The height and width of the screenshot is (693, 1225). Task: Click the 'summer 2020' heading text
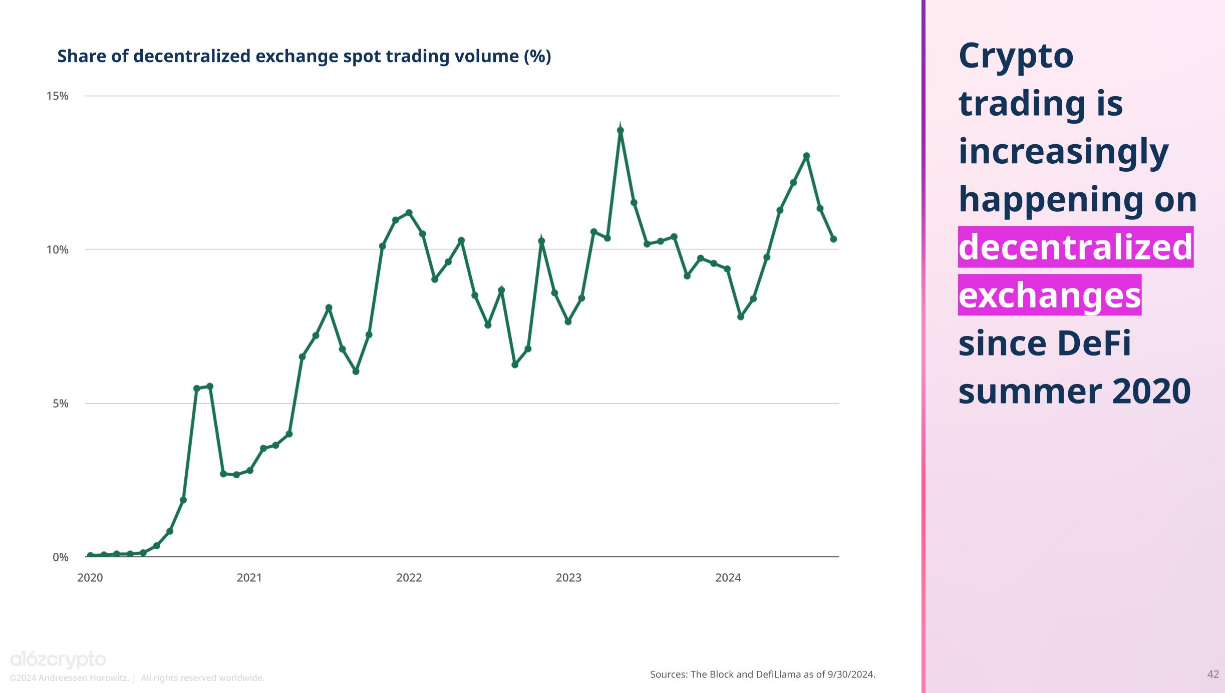[1075, 391]
